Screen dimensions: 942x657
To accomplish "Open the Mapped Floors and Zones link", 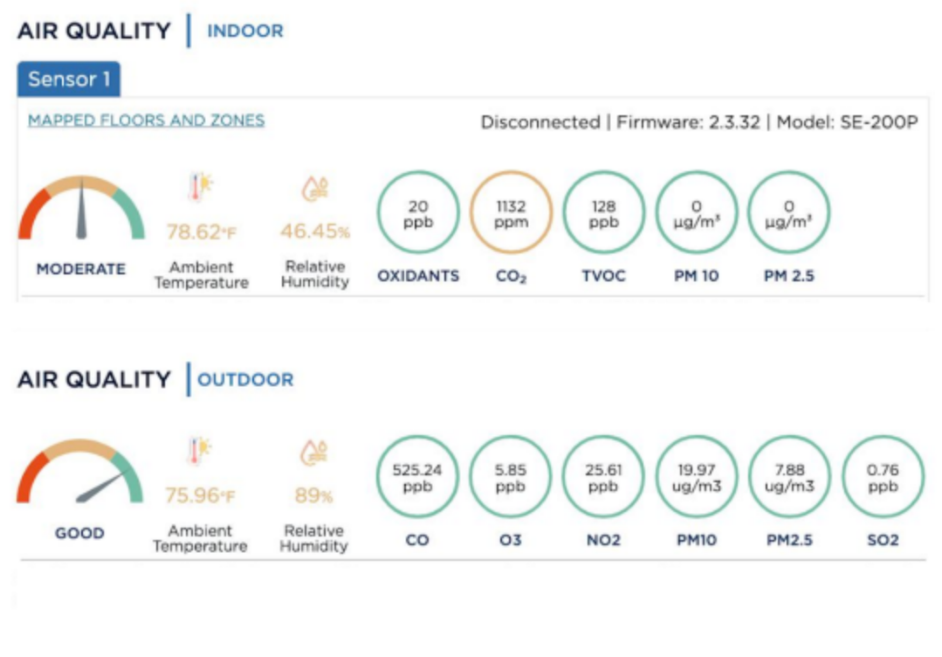I will click(x=146, y=120).
